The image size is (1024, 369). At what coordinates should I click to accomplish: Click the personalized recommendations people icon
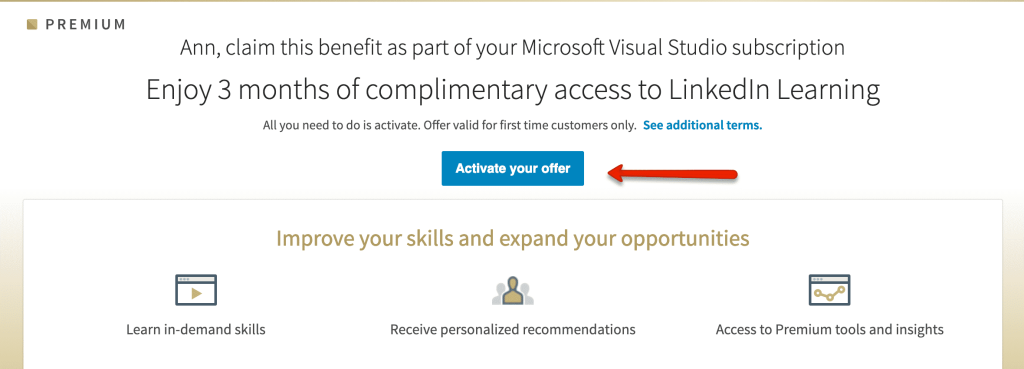coord(513,290)
